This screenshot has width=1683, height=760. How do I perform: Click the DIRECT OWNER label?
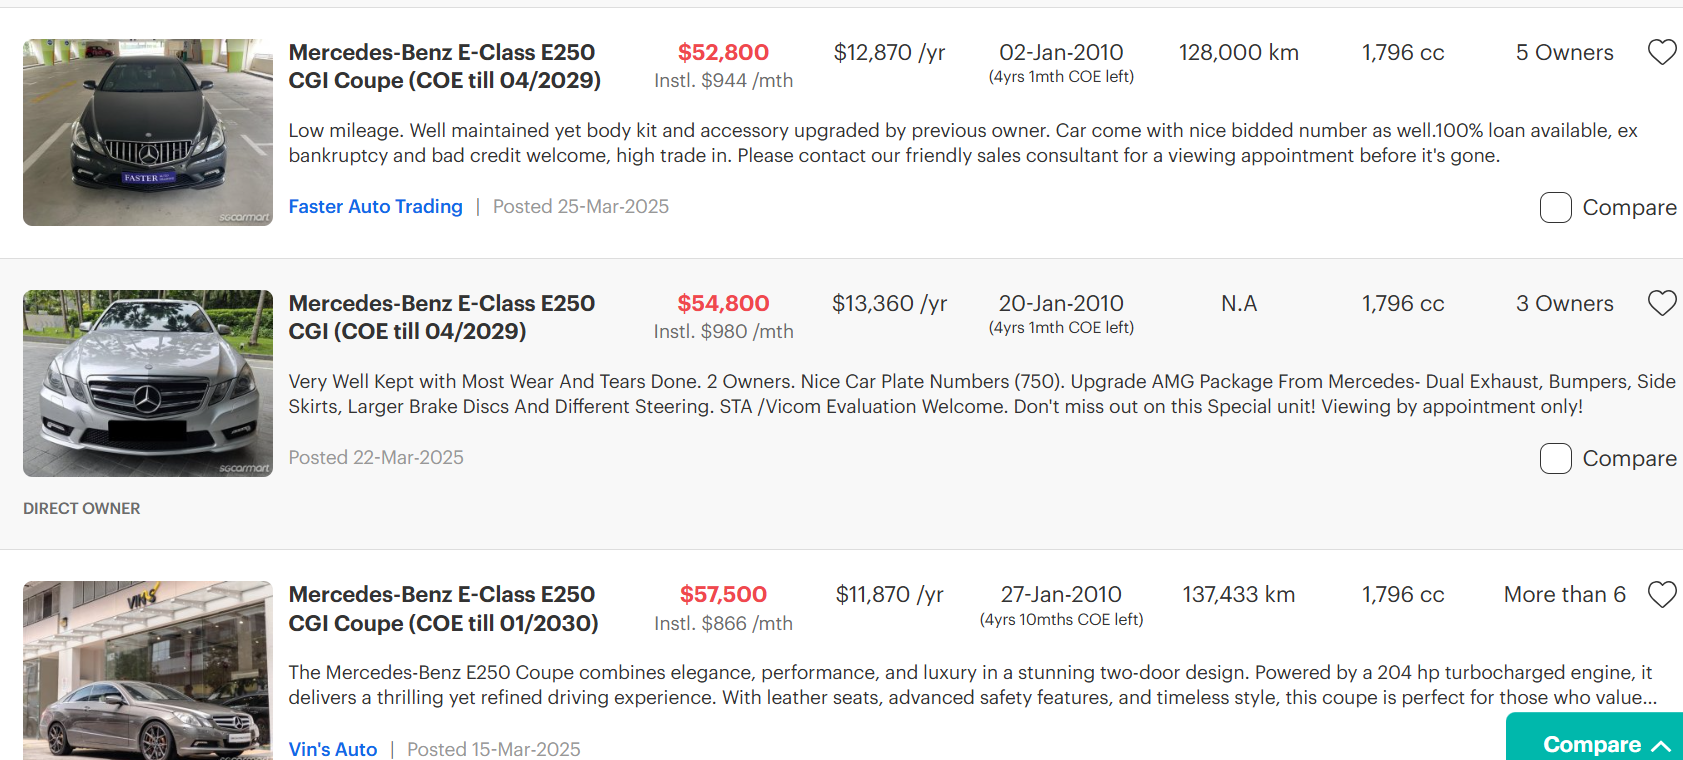click(x=82, y=508)
